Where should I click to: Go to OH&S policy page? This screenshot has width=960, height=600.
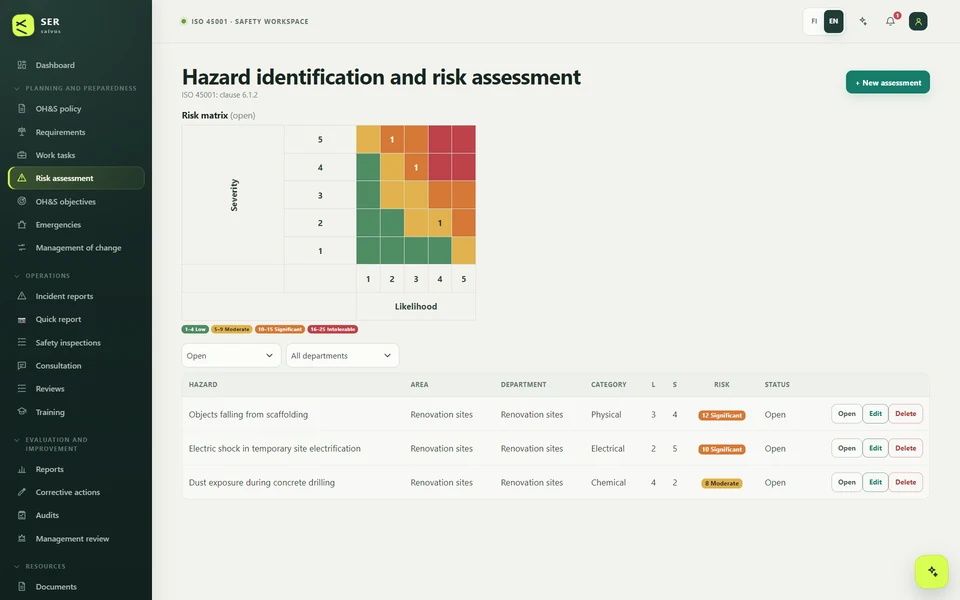pyautogui.click(x=76, y=108)
